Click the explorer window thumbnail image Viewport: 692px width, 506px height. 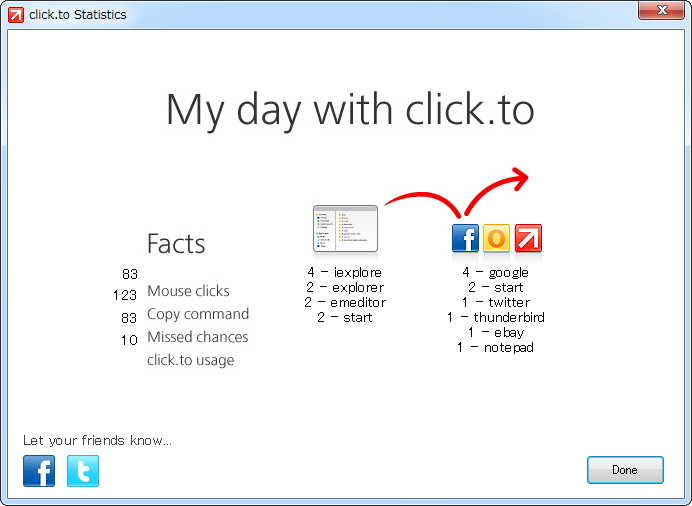[346, 229]
